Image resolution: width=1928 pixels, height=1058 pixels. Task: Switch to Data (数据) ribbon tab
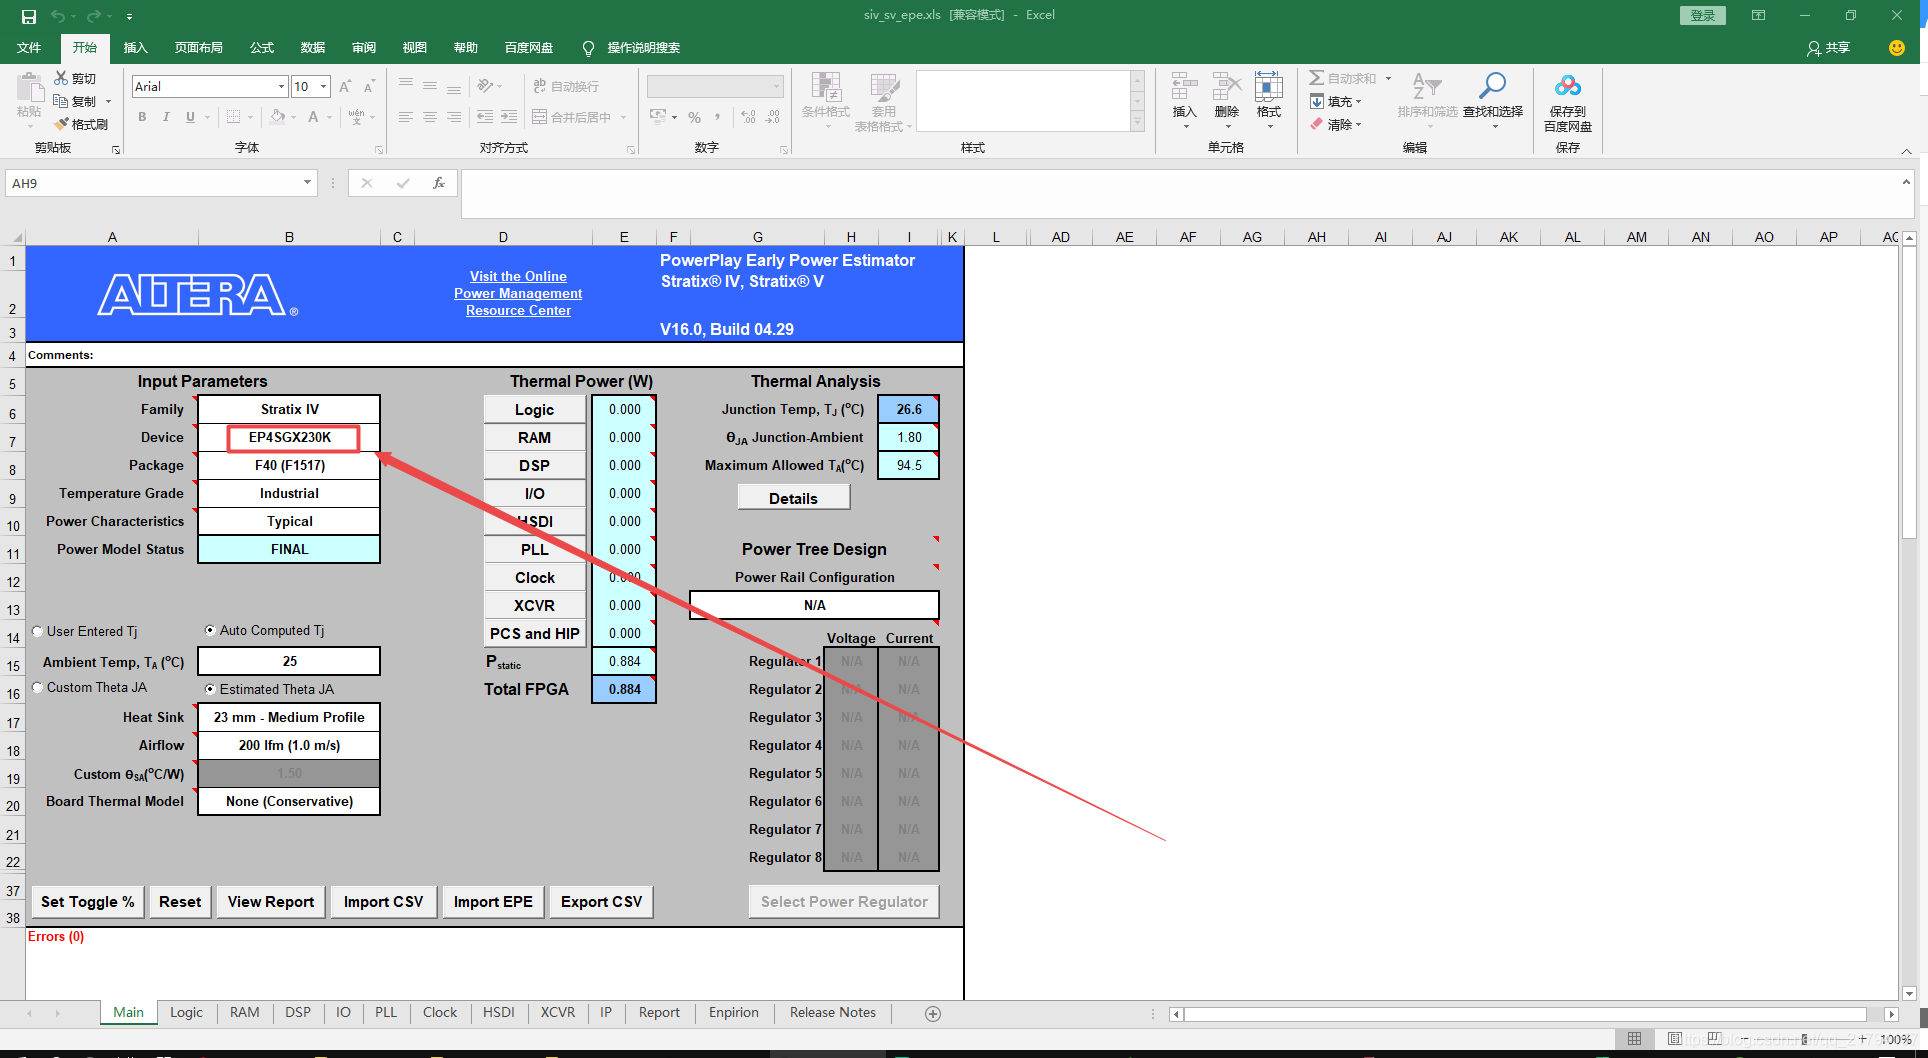point(313,48)
